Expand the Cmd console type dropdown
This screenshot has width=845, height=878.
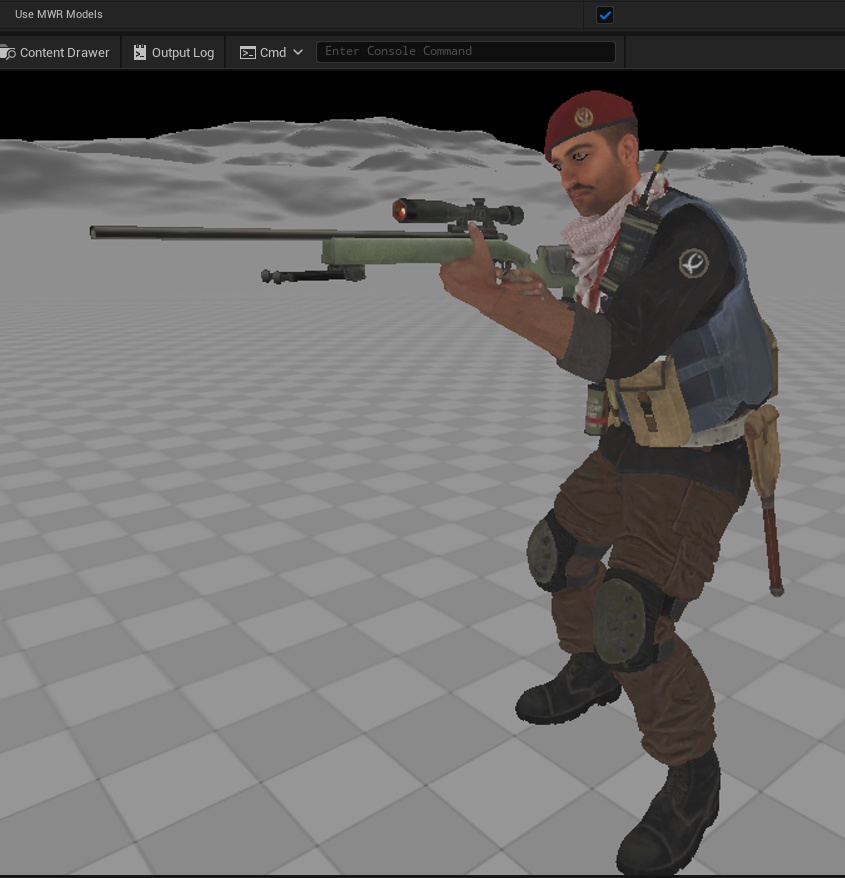coord(271,53)
